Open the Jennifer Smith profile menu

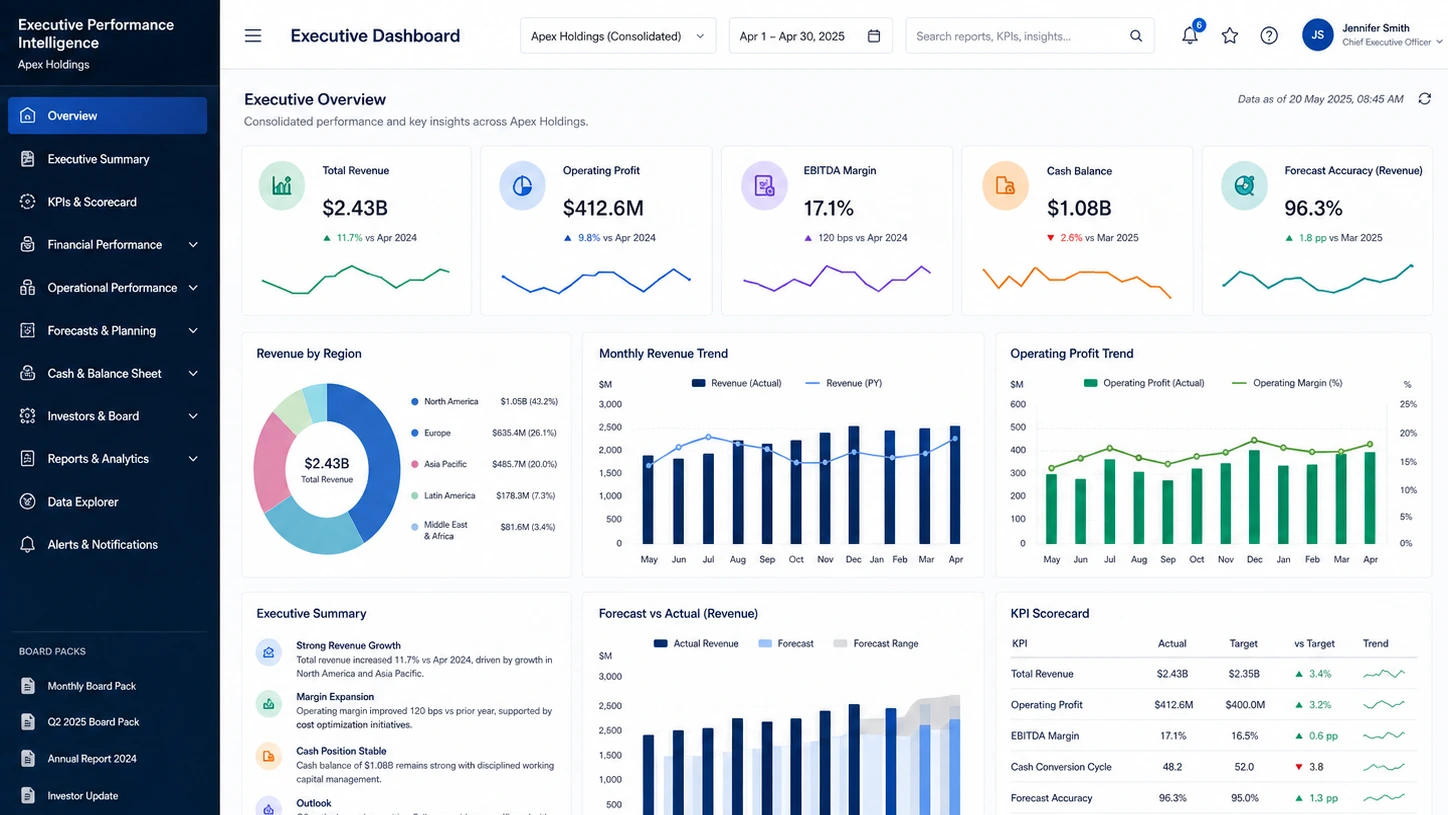(x=1372, y=36)
